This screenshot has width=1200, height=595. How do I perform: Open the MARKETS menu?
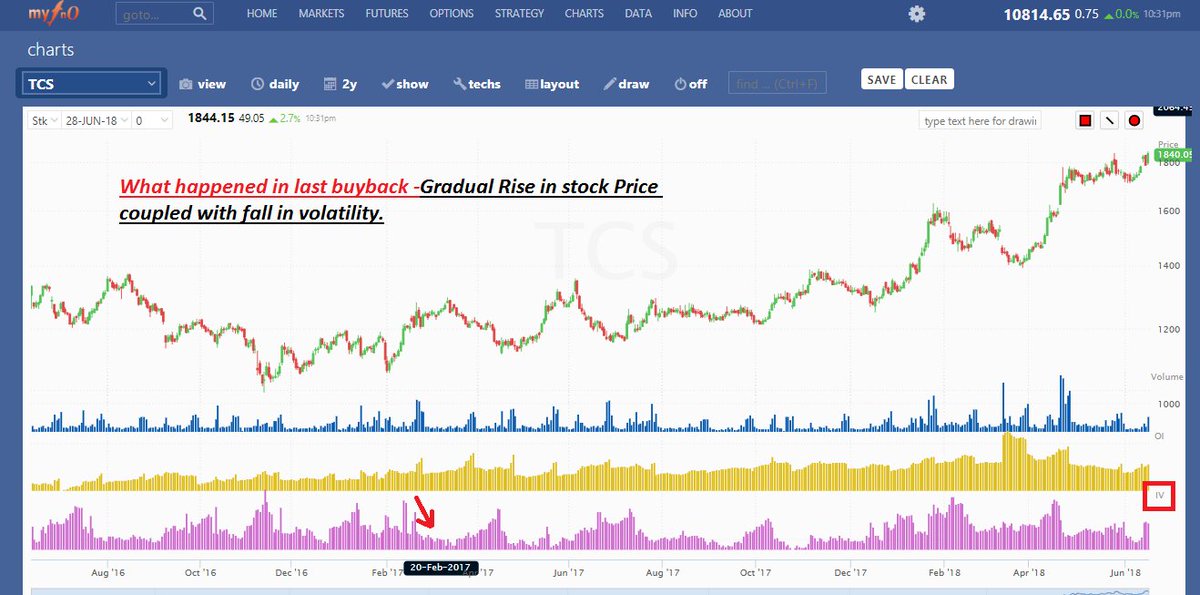pos(321,14)
